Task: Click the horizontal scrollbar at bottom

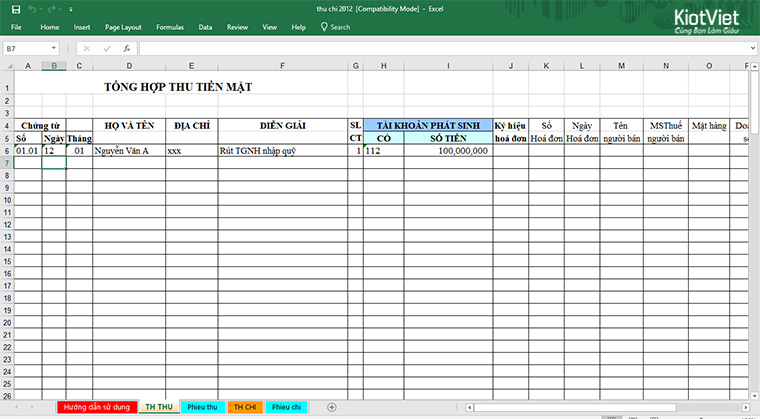Action: click(x=600, y=408)
